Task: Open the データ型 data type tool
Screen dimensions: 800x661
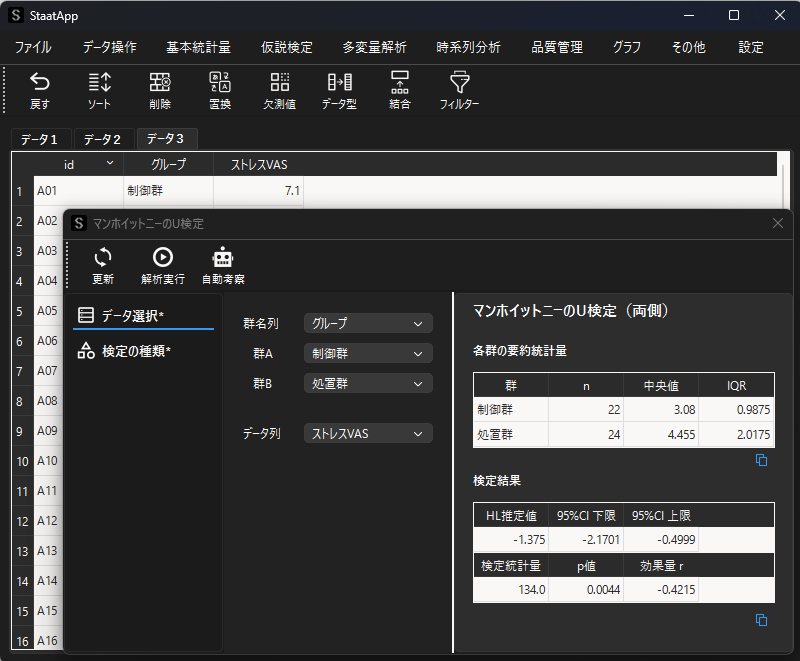Action: pyautogui.click(x=339, y=90)
